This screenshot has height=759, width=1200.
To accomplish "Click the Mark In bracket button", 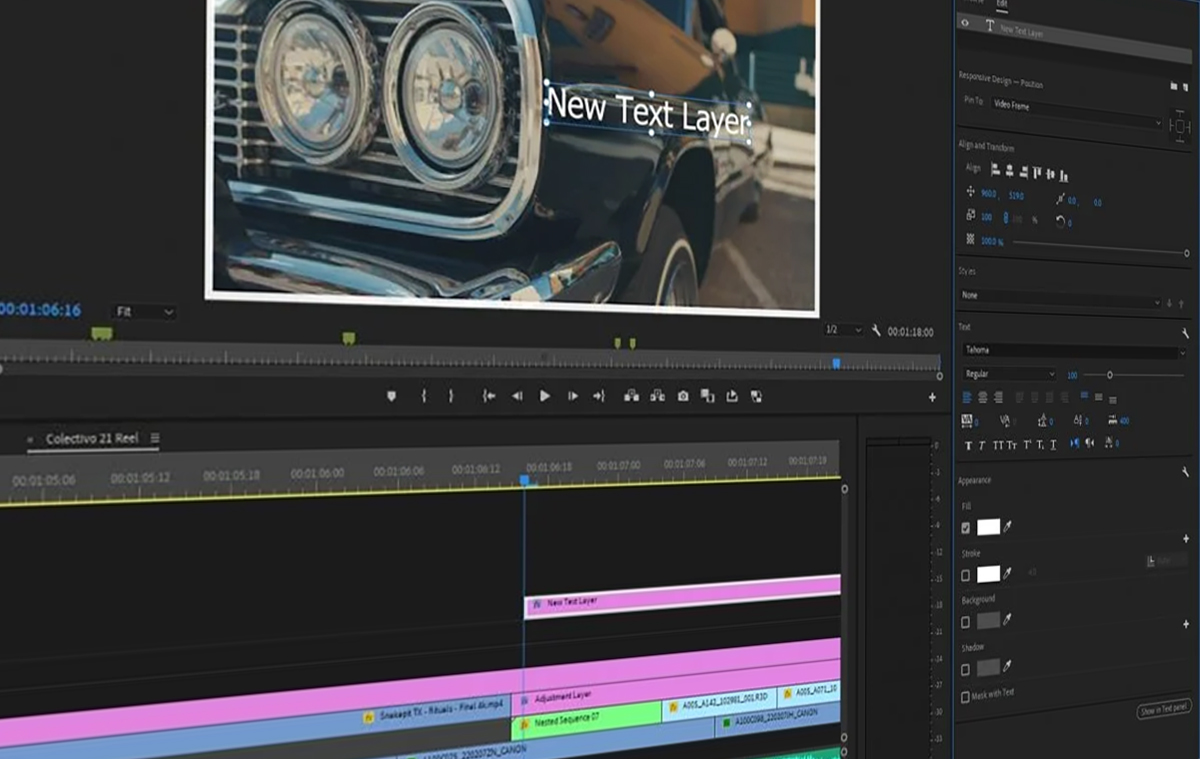I will (424, 396).
